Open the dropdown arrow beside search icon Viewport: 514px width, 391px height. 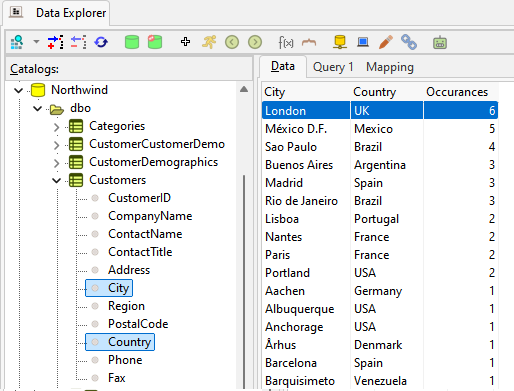coord(36,42)
